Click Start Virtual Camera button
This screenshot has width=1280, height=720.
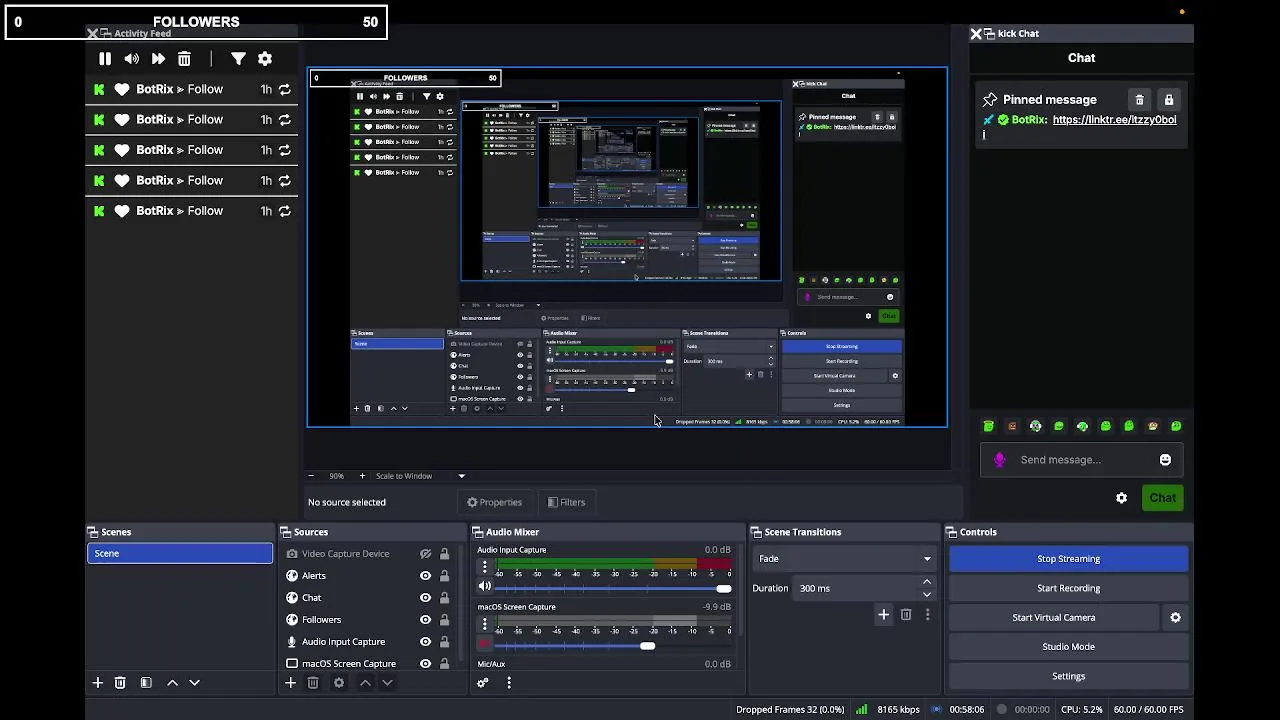coord(1054,618)
